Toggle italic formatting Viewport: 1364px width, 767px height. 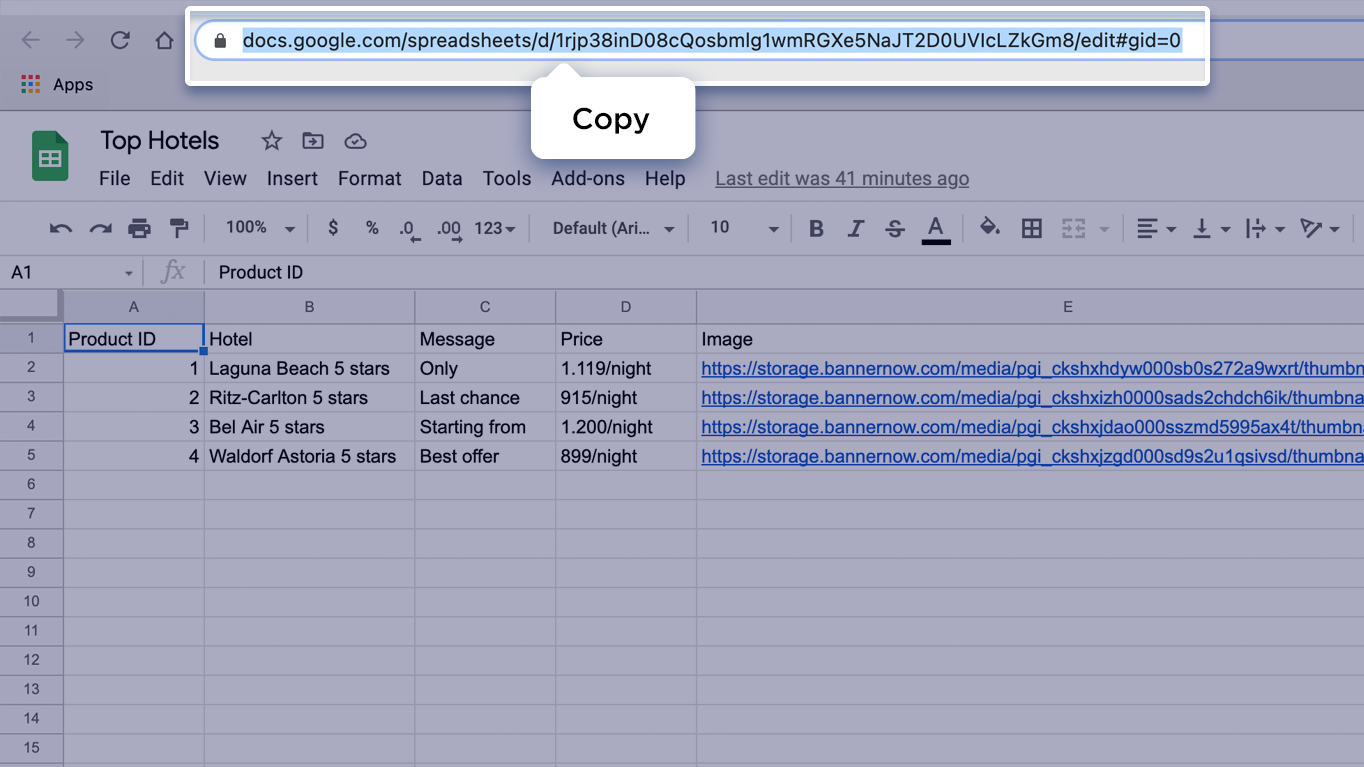tap(855, 229)
